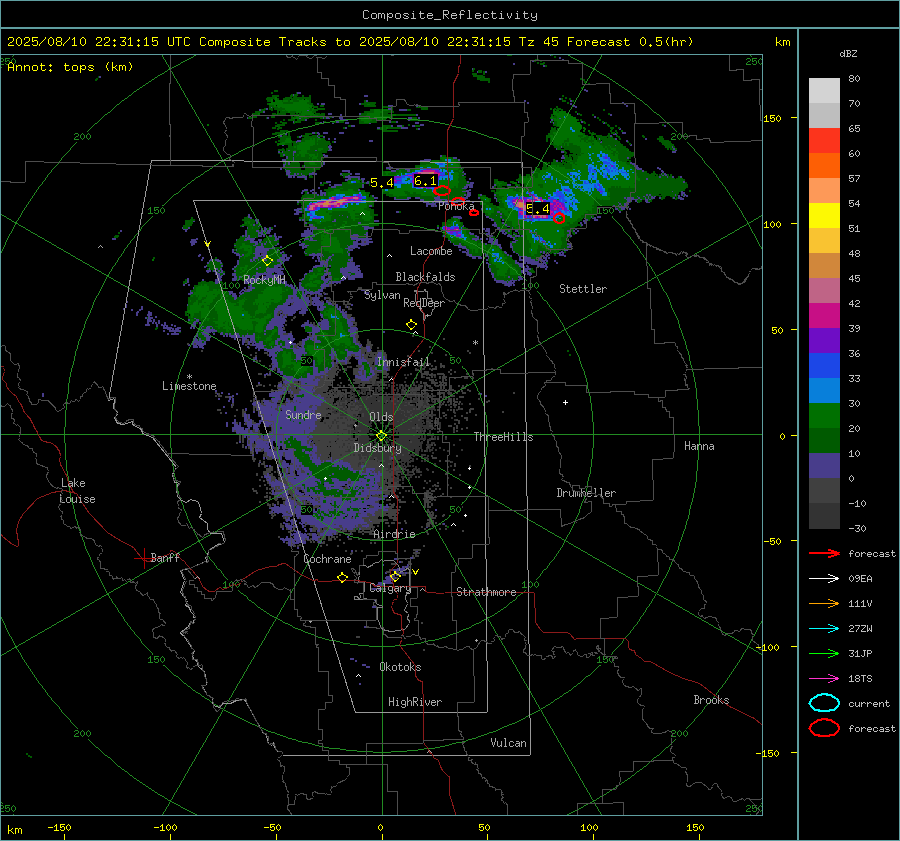This screenshot has height=841, width=900.
Task: Click the yellow diamond marker near RockyMH
Action: [267, 261]
